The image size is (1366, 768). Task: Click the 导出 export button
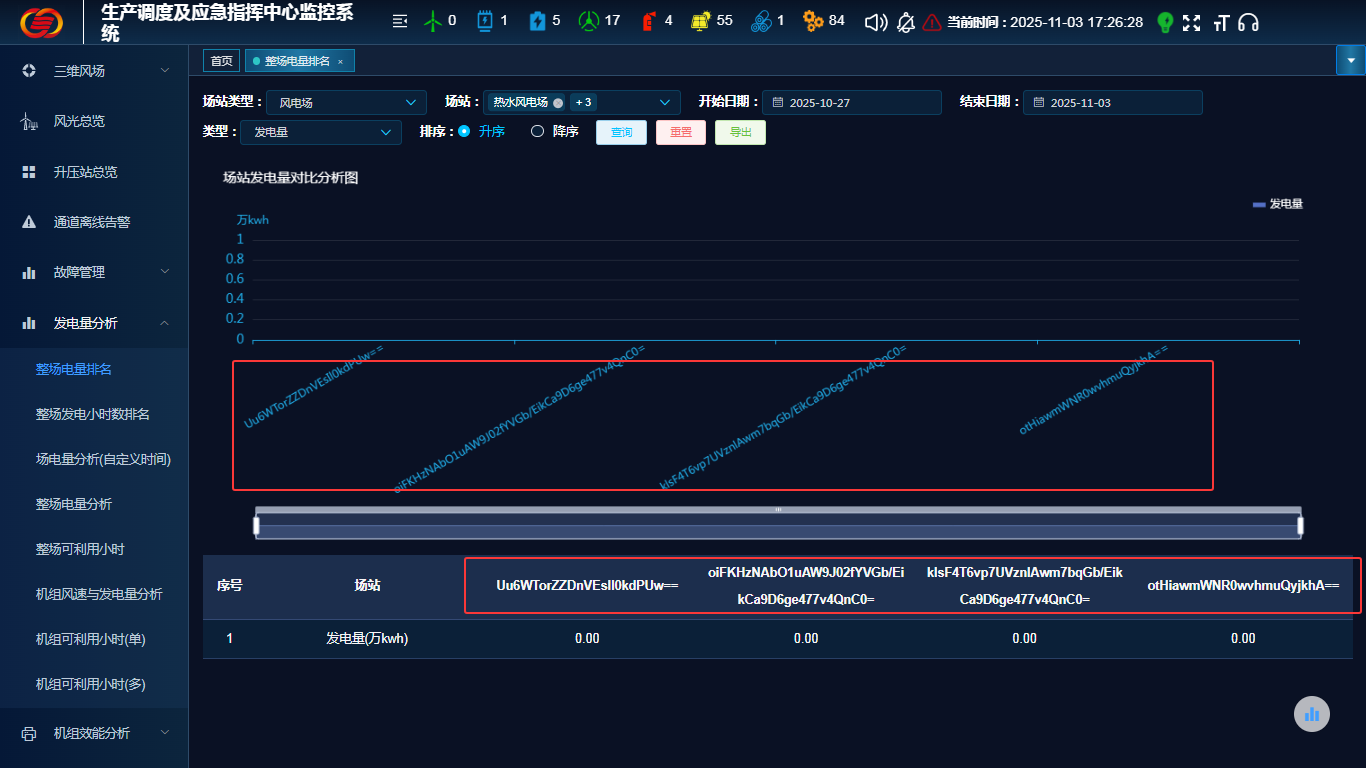tap(740, 132)
